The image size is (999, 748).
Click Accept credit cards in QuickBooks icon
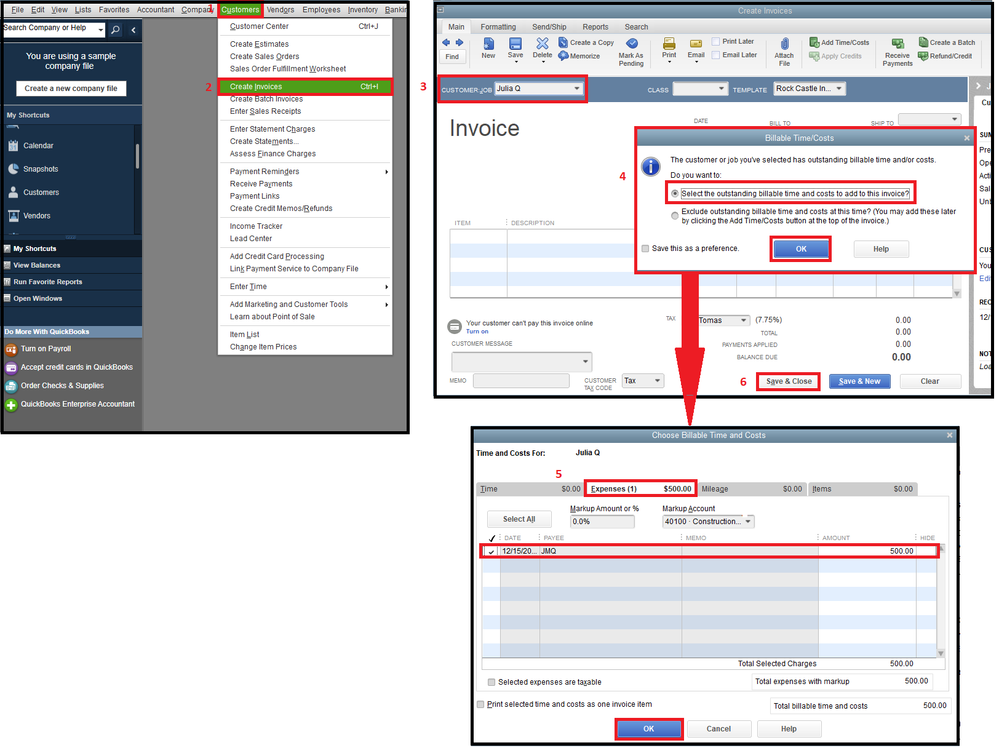point(11,368)
